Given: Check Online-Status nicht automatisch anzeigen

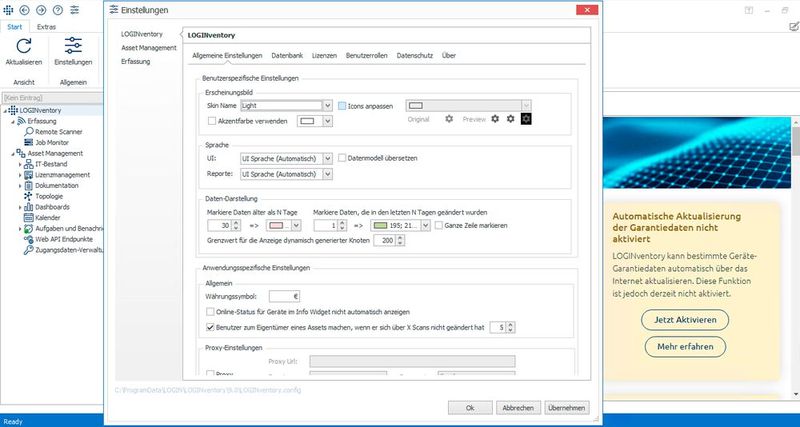Looking at the screenshot, I should pyautogui.click(x=210, y=311).
